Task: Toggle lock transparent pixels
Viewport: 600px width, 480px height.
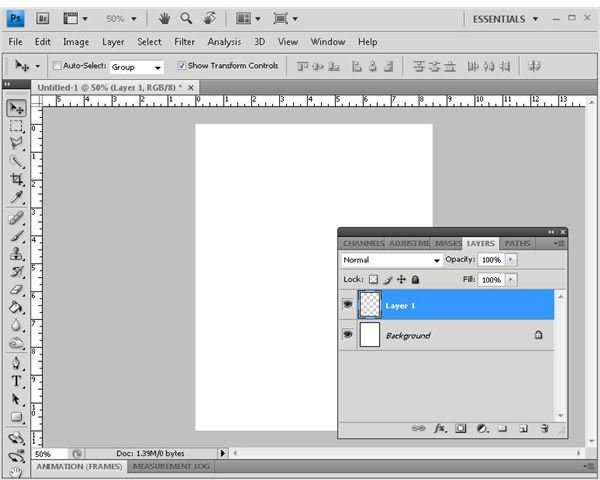Action: click(373, 279)
